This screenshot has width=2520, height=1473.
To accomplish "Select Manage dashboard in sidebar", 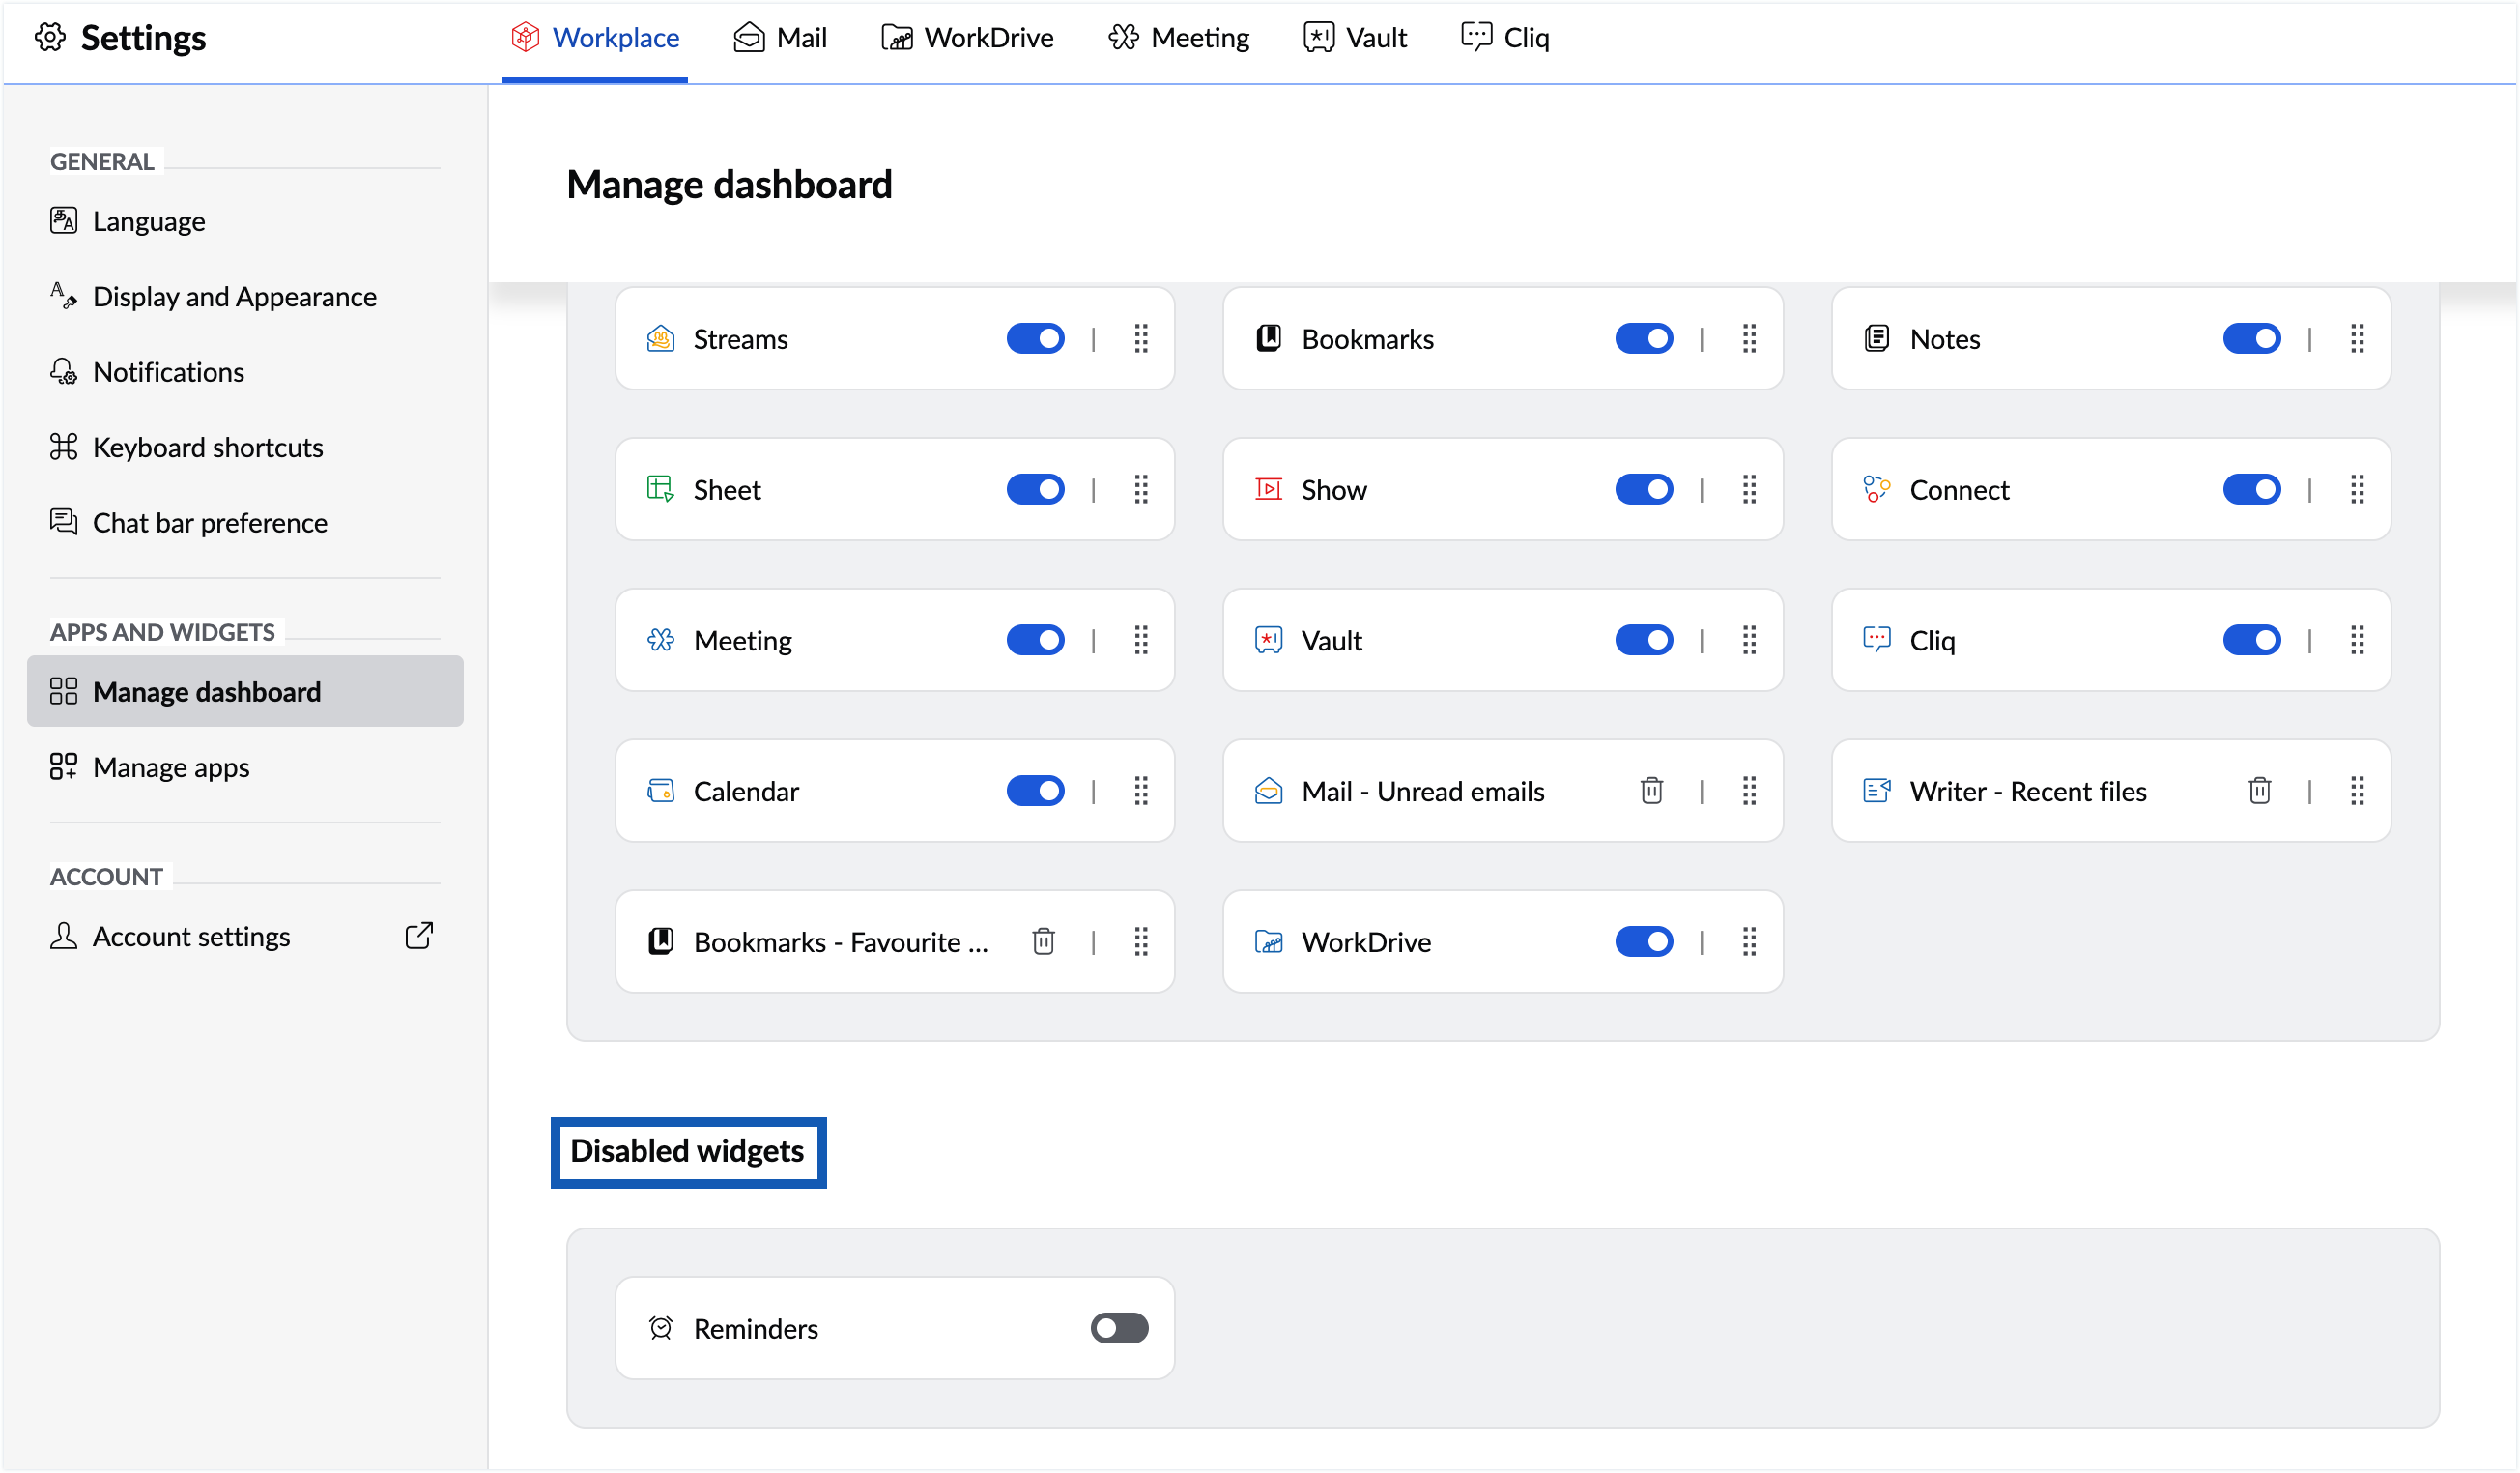I will 245,692.
